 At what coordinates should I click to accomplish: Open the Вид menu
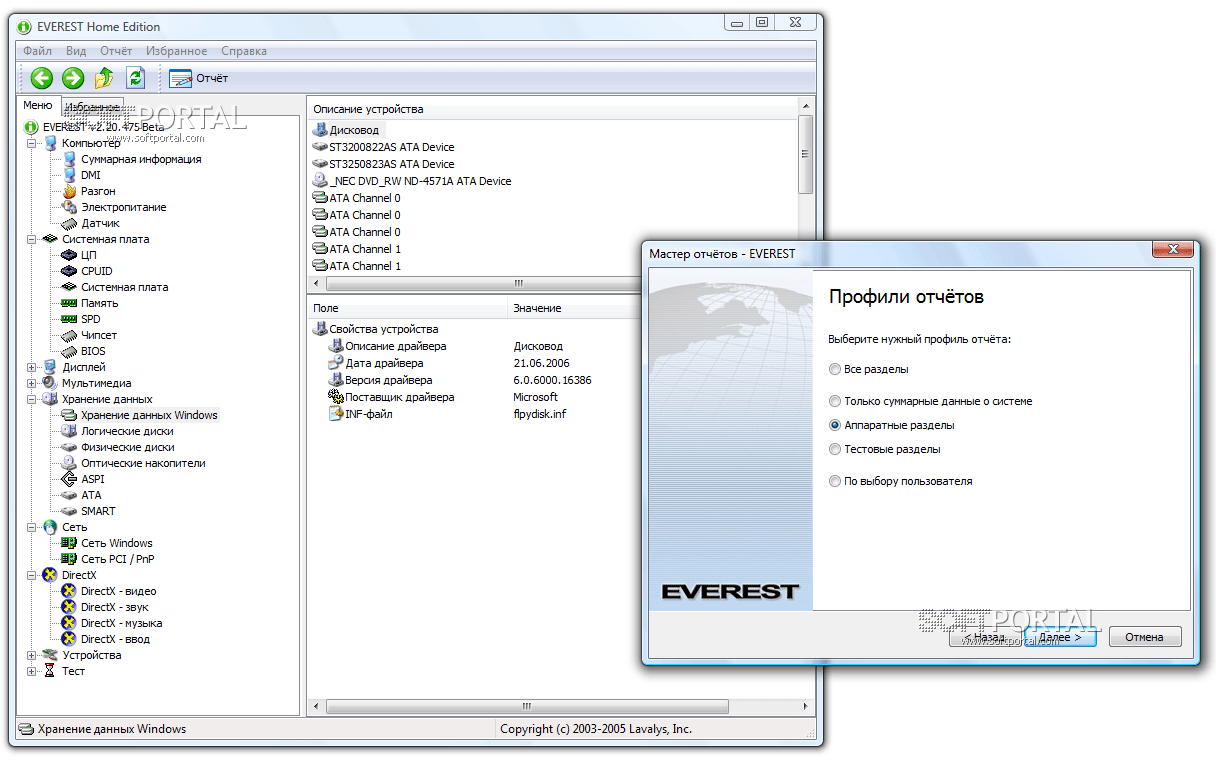pos(76,51)
